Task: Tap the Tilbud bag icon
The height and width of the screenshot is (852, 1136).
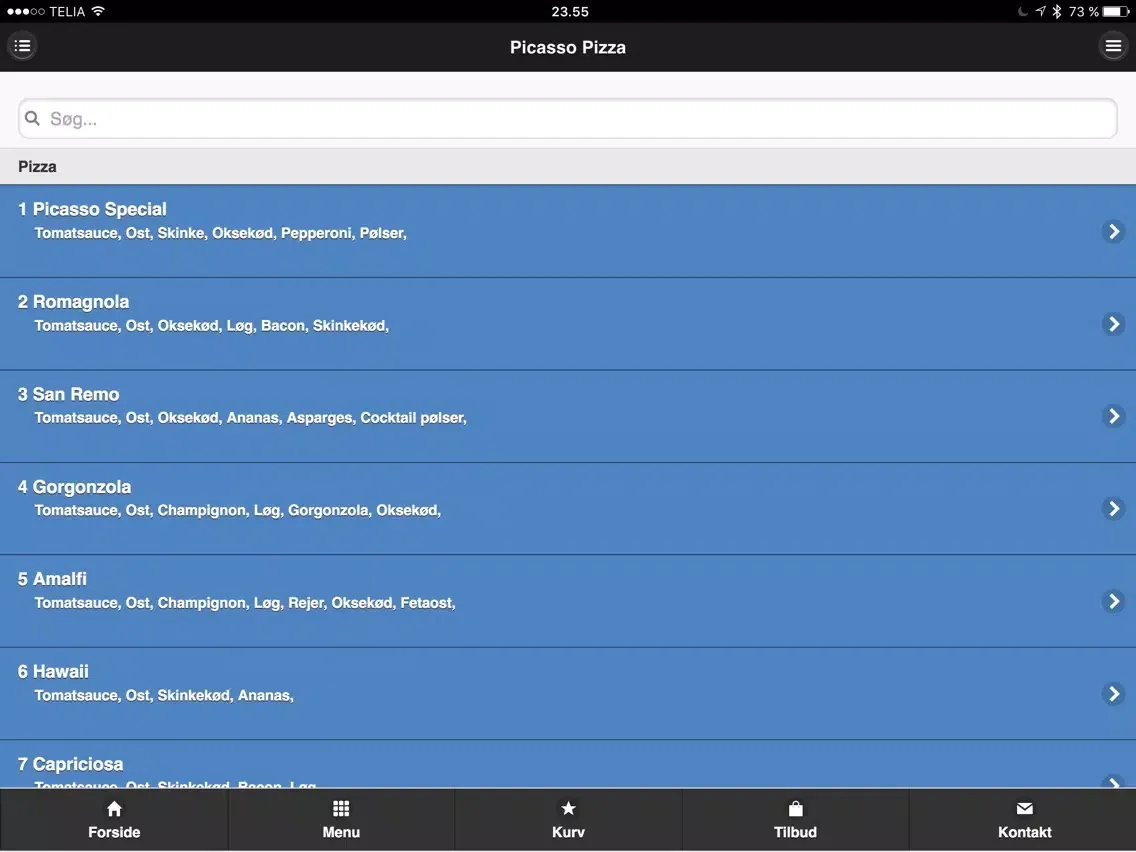Action: click(795, 809)
